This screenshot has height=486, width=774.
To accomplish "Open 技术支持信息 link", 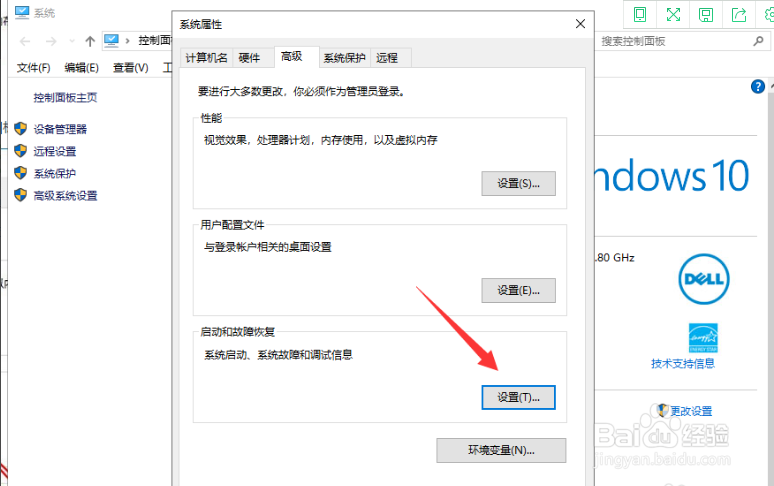I will [683, 364].
